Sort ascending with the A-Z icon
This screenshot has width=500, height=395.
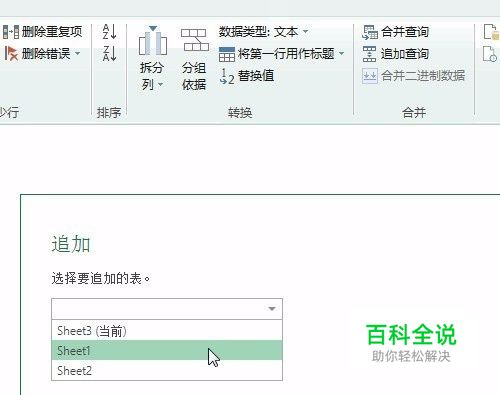110,32
